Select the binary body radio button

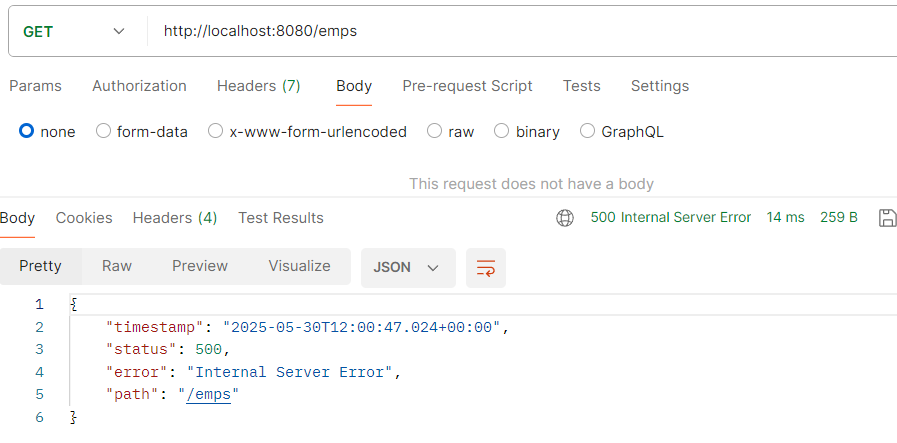pos(501,132)
